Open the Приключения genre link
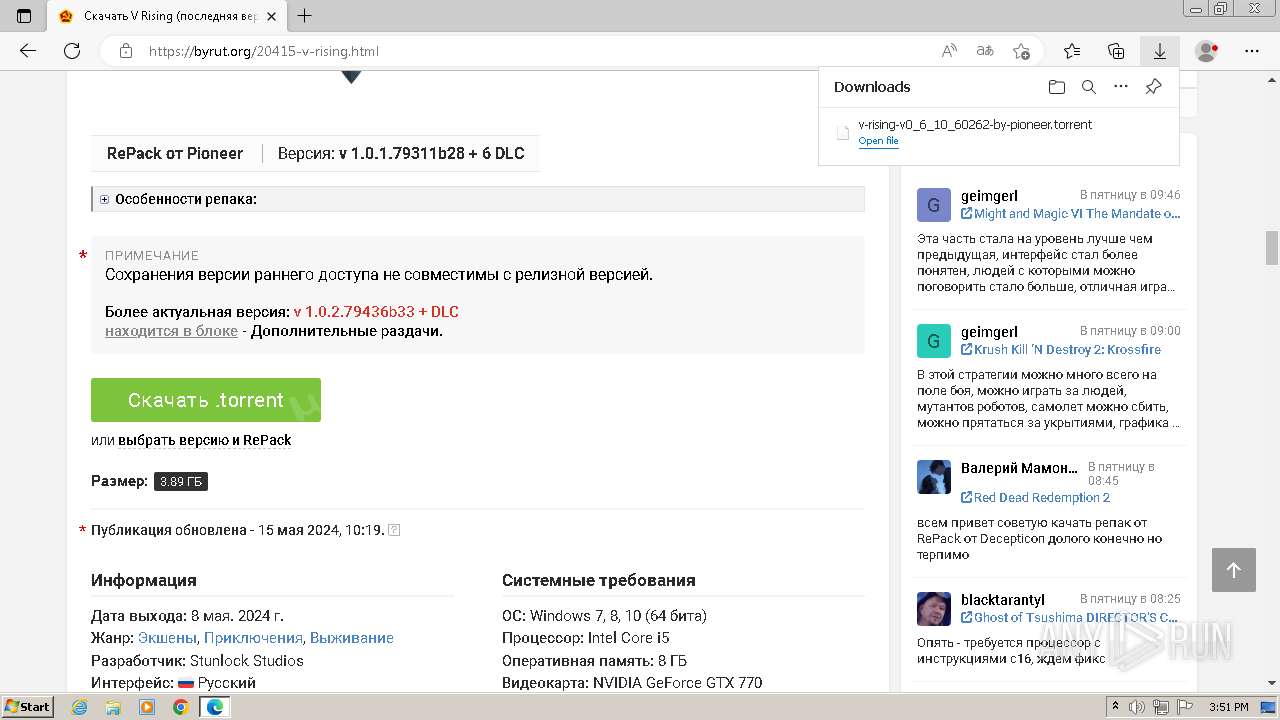This screenshot has height=720, width=1280. pos(253,638)
